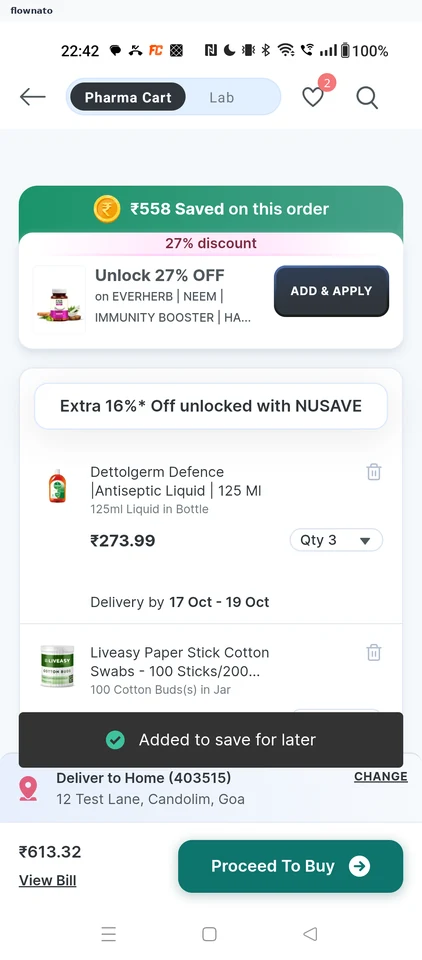
Task: Click Proceed To Buy button
Action: click(290, 866)
